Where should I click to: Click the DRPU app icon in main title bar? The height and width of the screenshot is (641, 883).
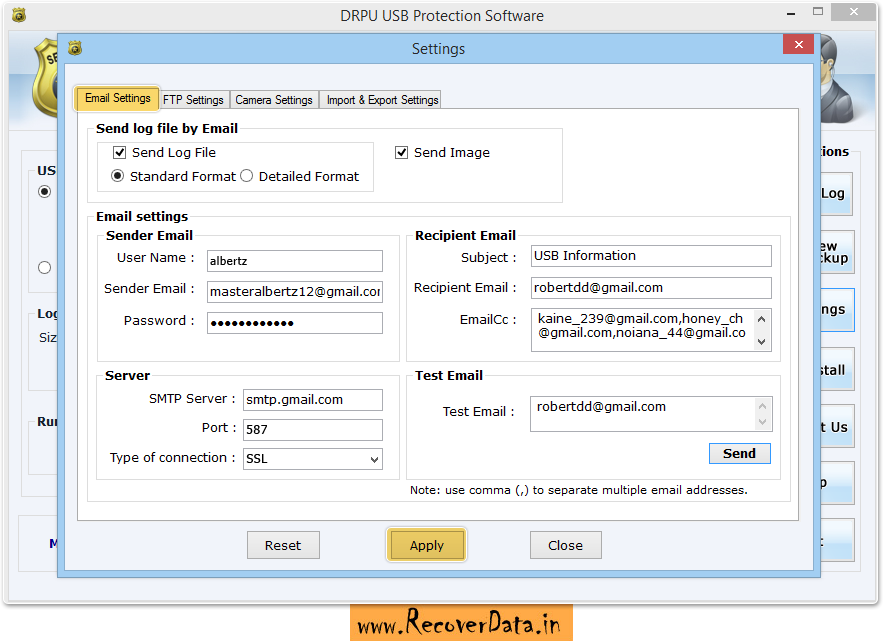click(x=19, y=15)
